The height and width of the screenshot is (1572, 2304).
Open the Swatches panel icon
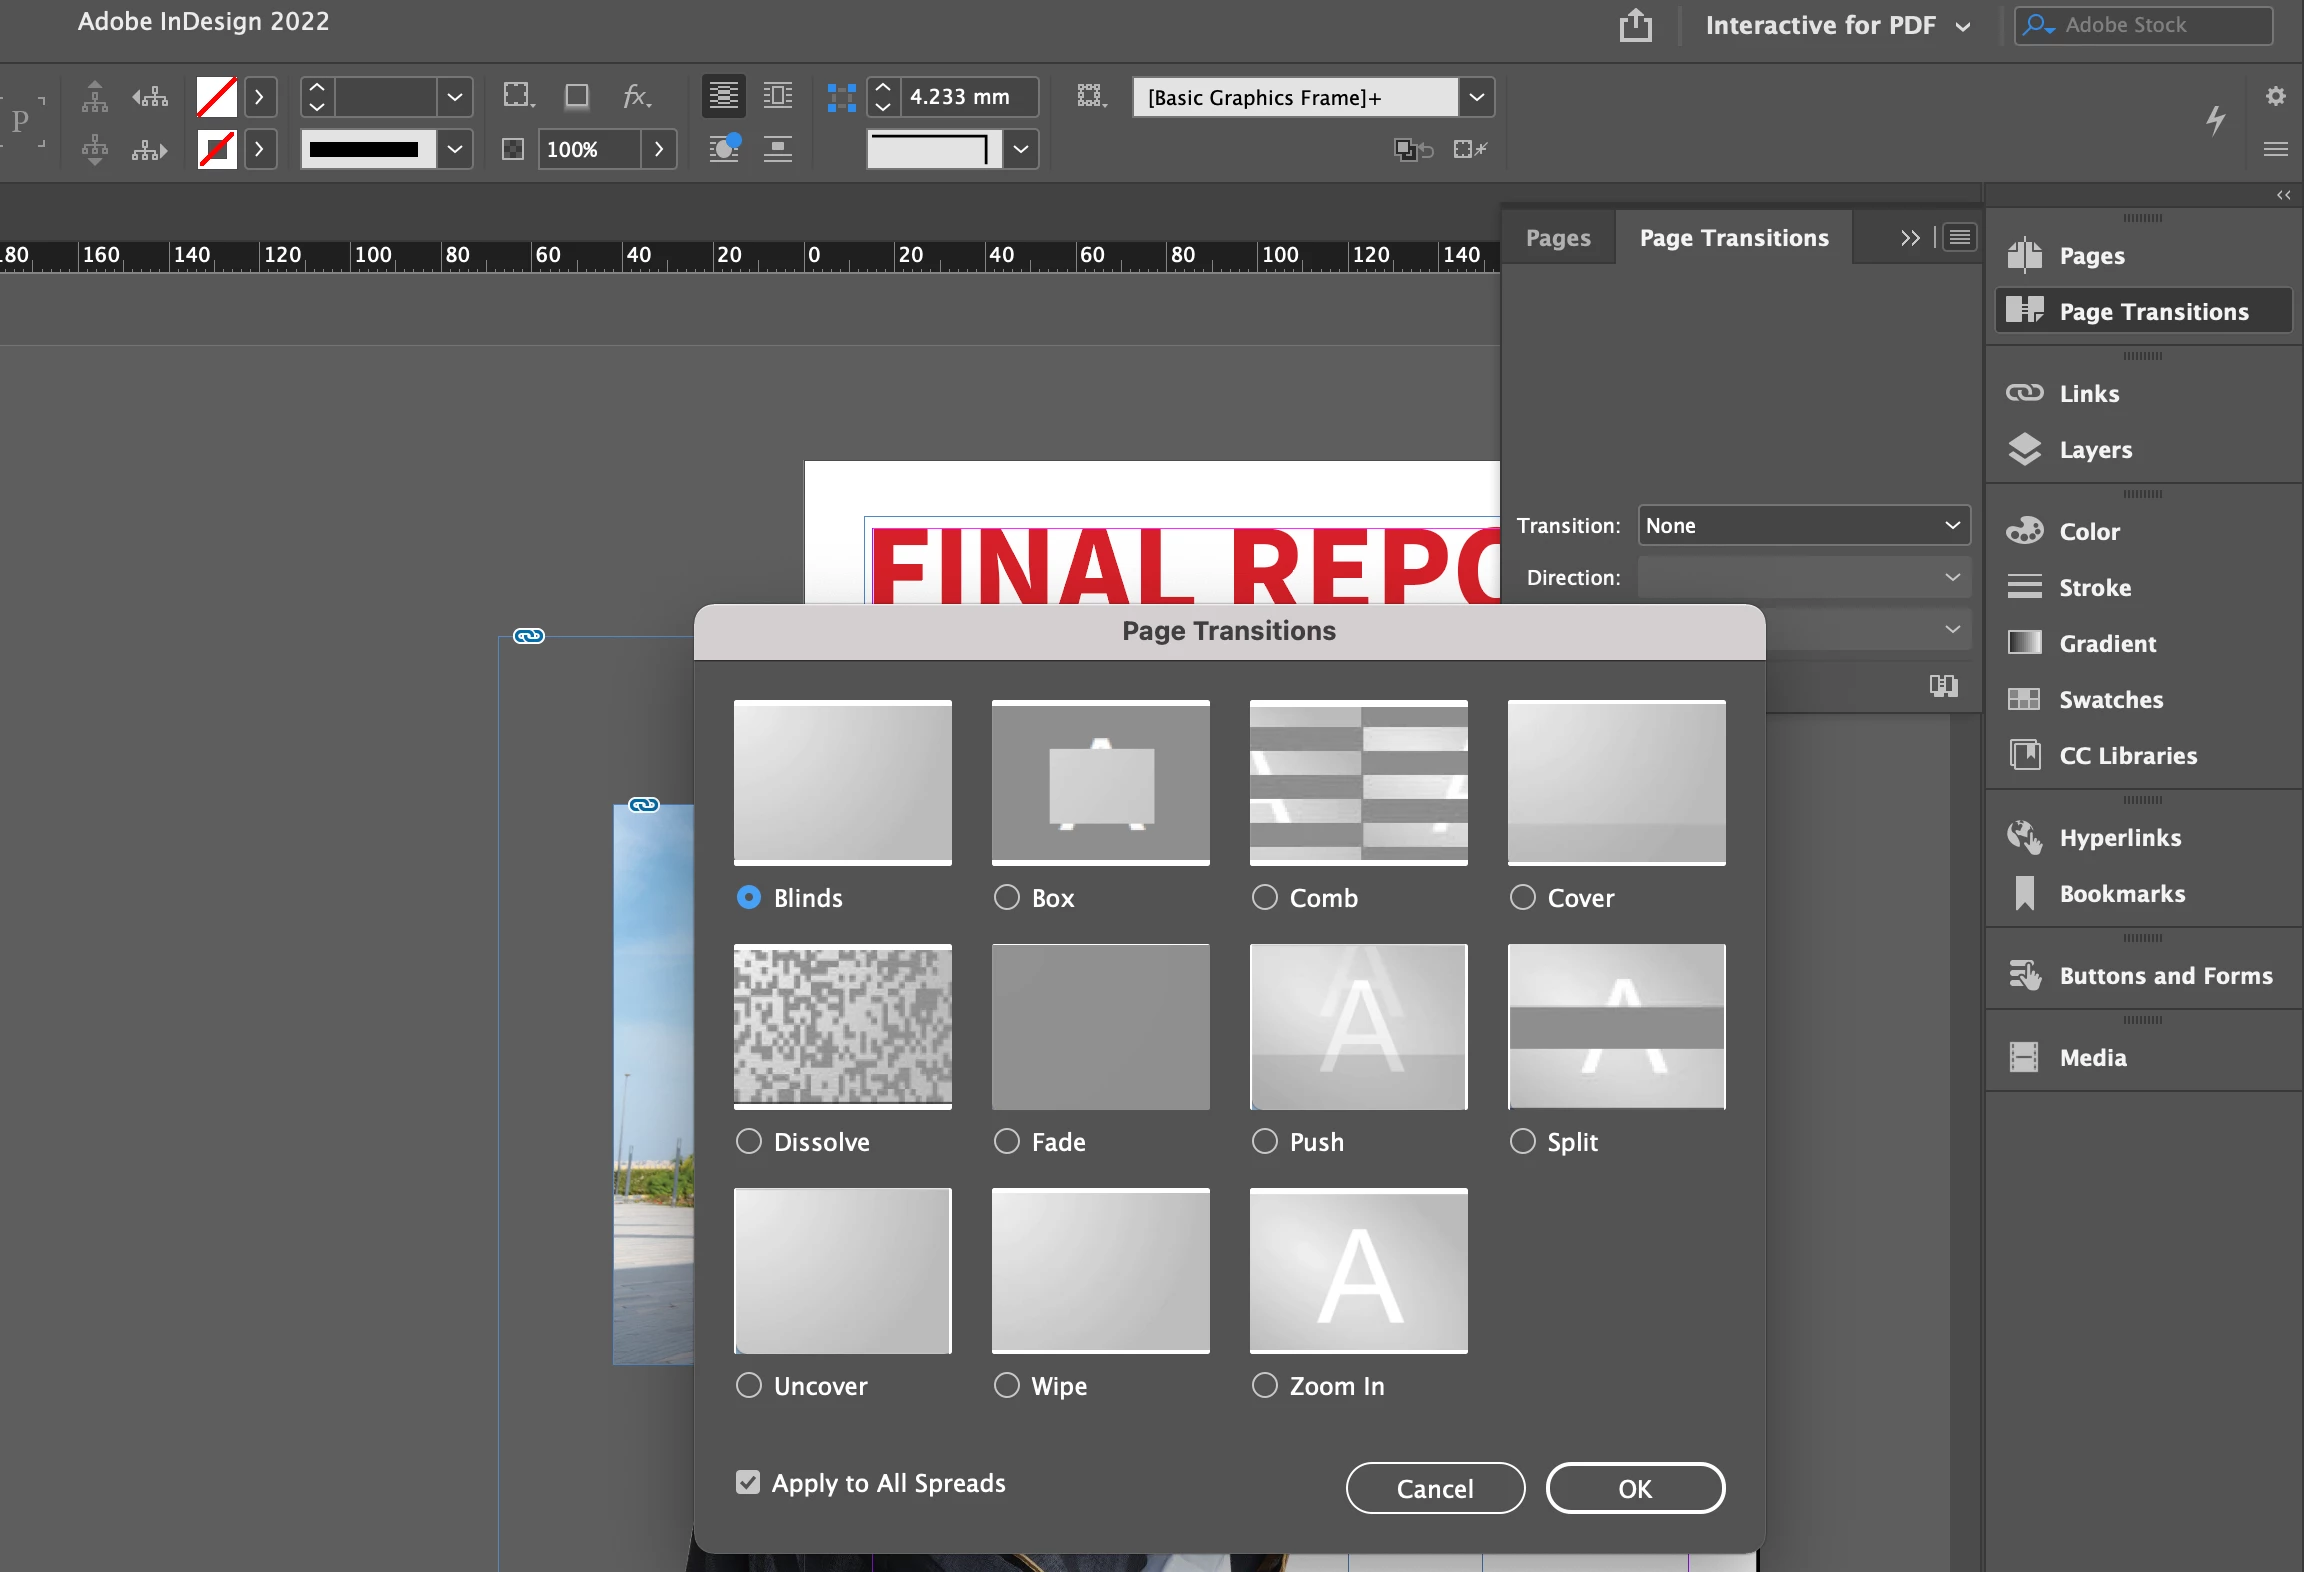click(2024, 699)
